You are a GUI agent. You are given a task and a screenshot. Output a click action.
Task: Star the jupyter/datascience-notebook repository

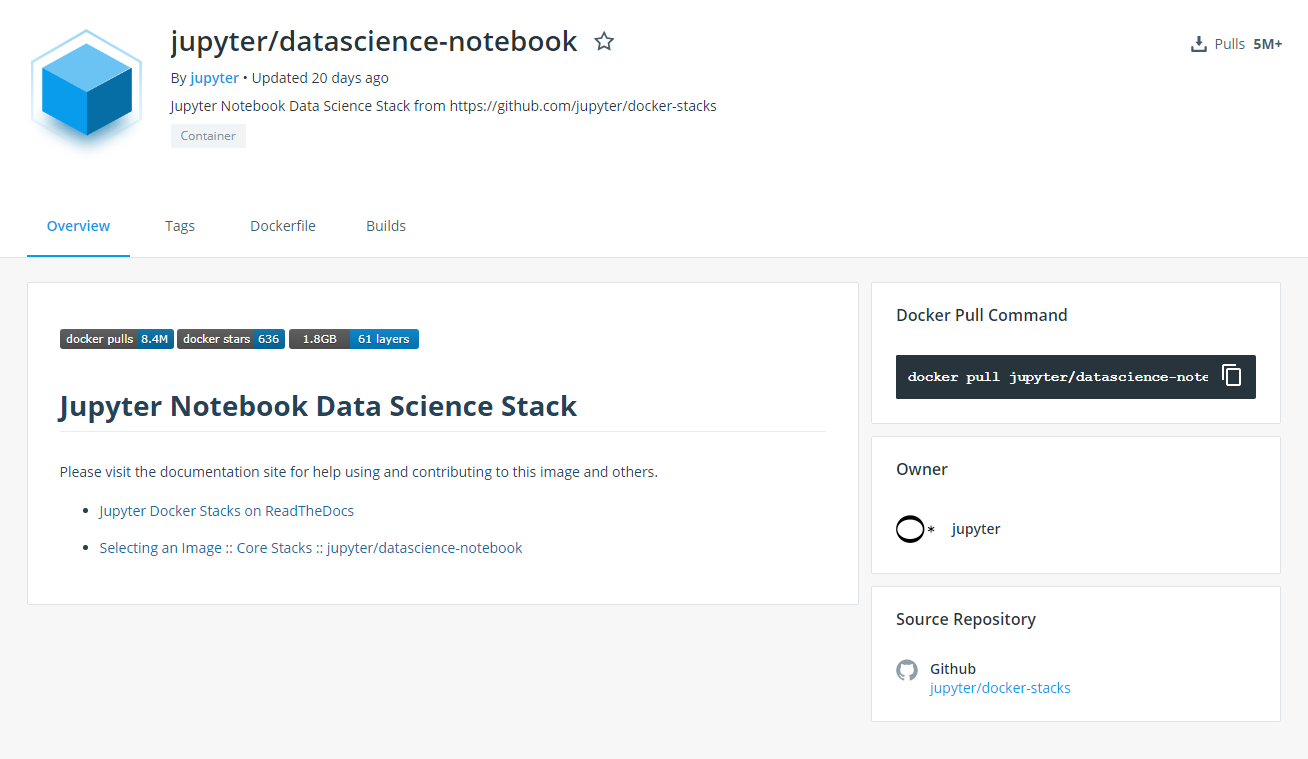point(604,41)
